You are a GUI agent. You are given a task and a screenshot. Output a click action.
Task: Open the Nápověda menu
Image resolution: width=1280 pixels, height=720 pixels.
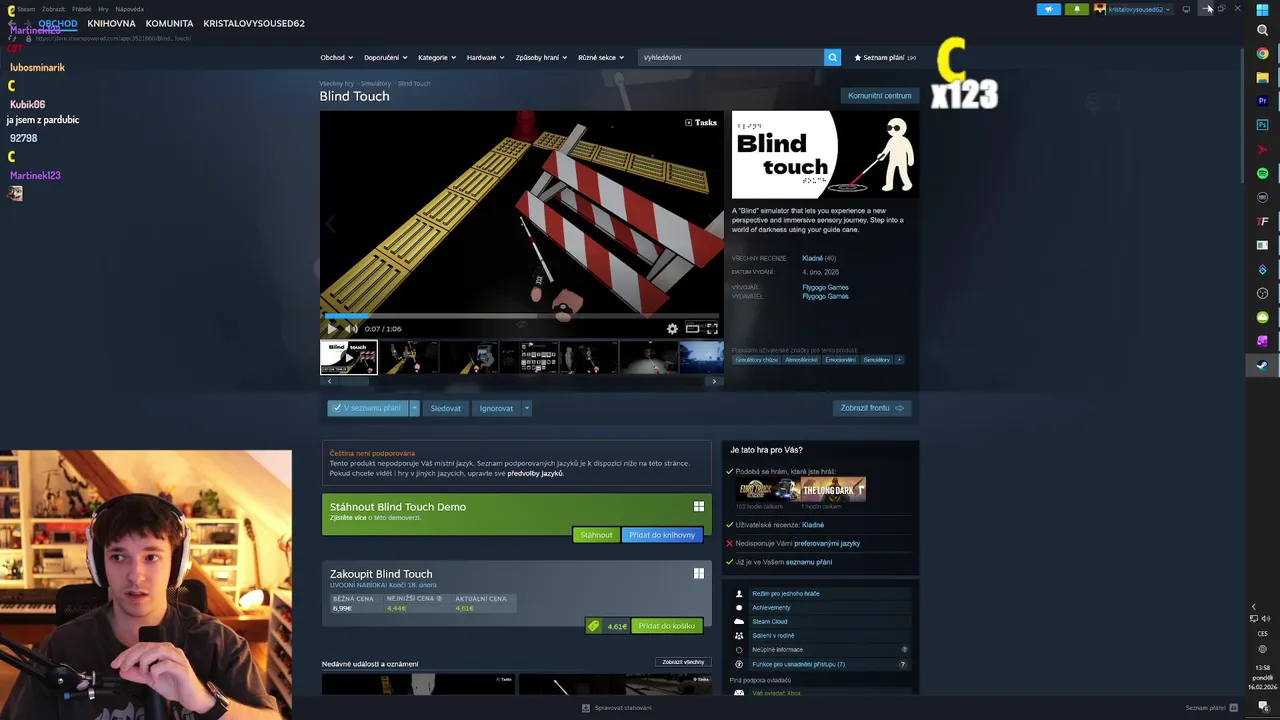pos(130,9)
